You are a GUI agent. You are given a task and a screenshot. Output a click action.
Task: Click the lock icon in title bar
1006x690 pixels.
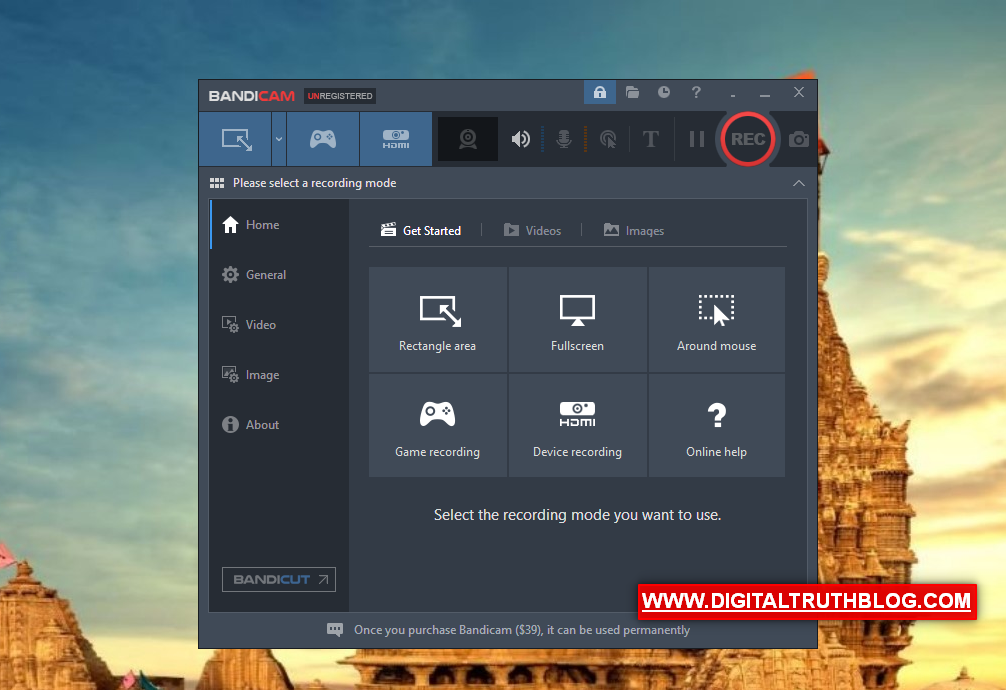[600, 92]
